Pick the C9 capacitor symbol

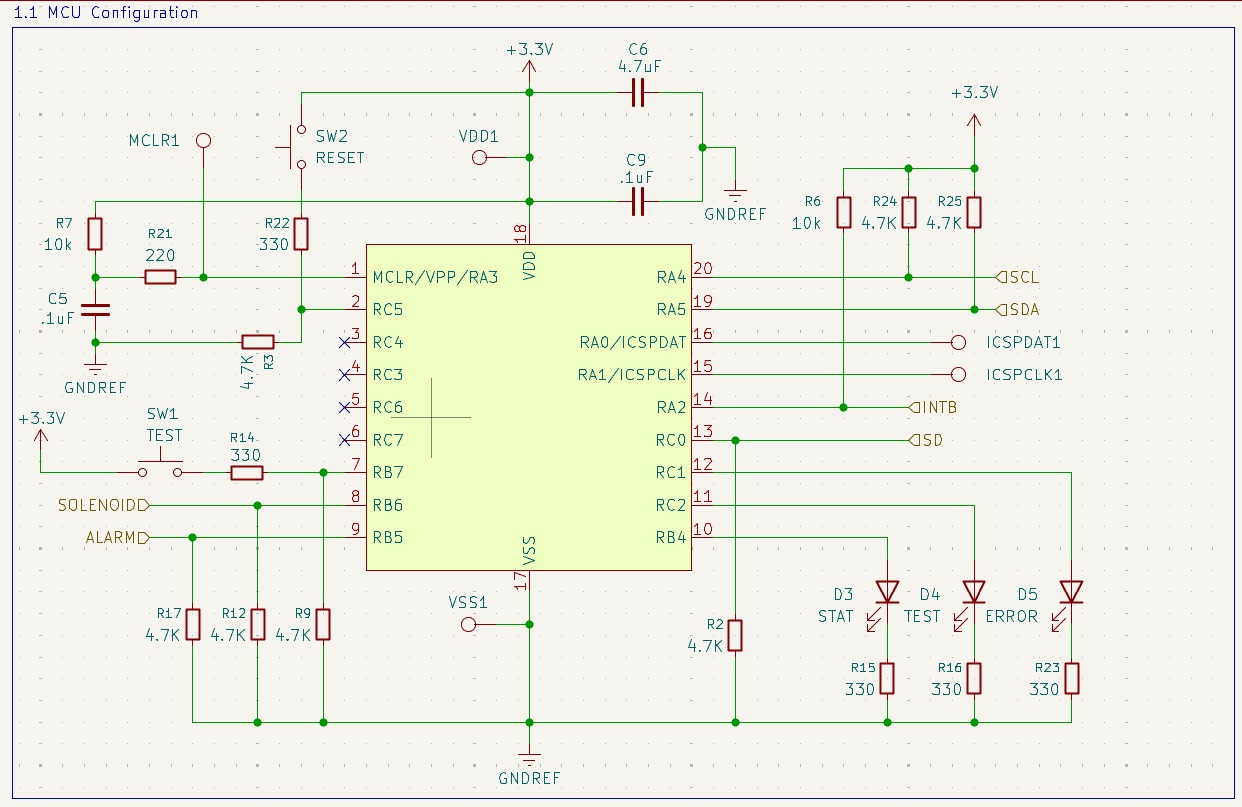(638, 203)
